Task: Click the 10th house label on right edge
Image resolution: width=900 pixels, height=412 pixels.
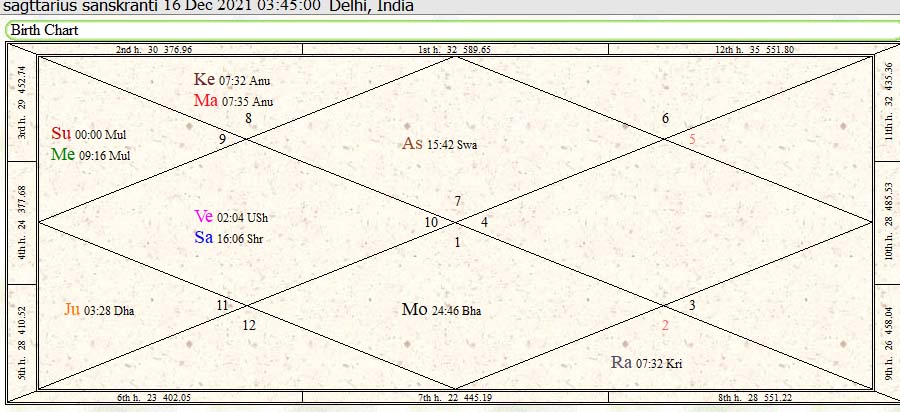Action: pos(887,221)
